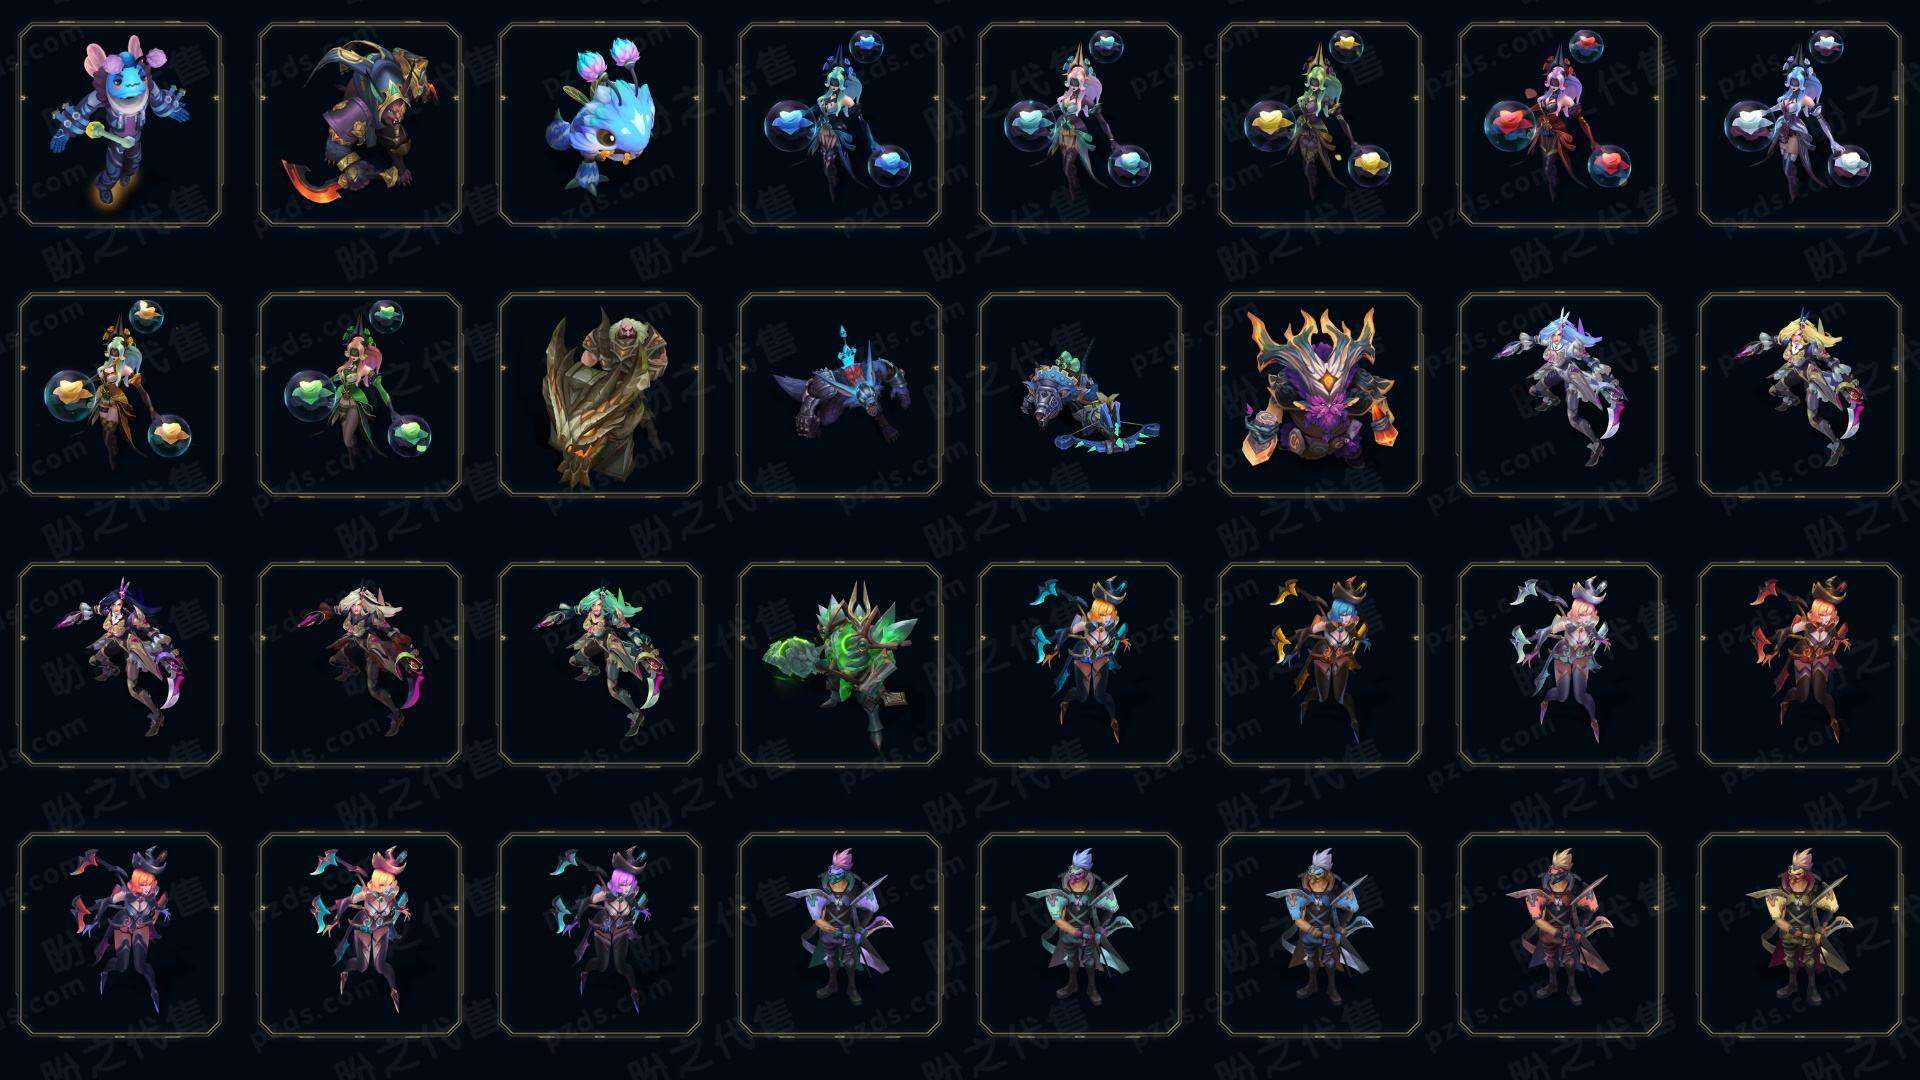
Task: Click the dark wolf beast with the blue spear
Action: [x=840, y=394]
